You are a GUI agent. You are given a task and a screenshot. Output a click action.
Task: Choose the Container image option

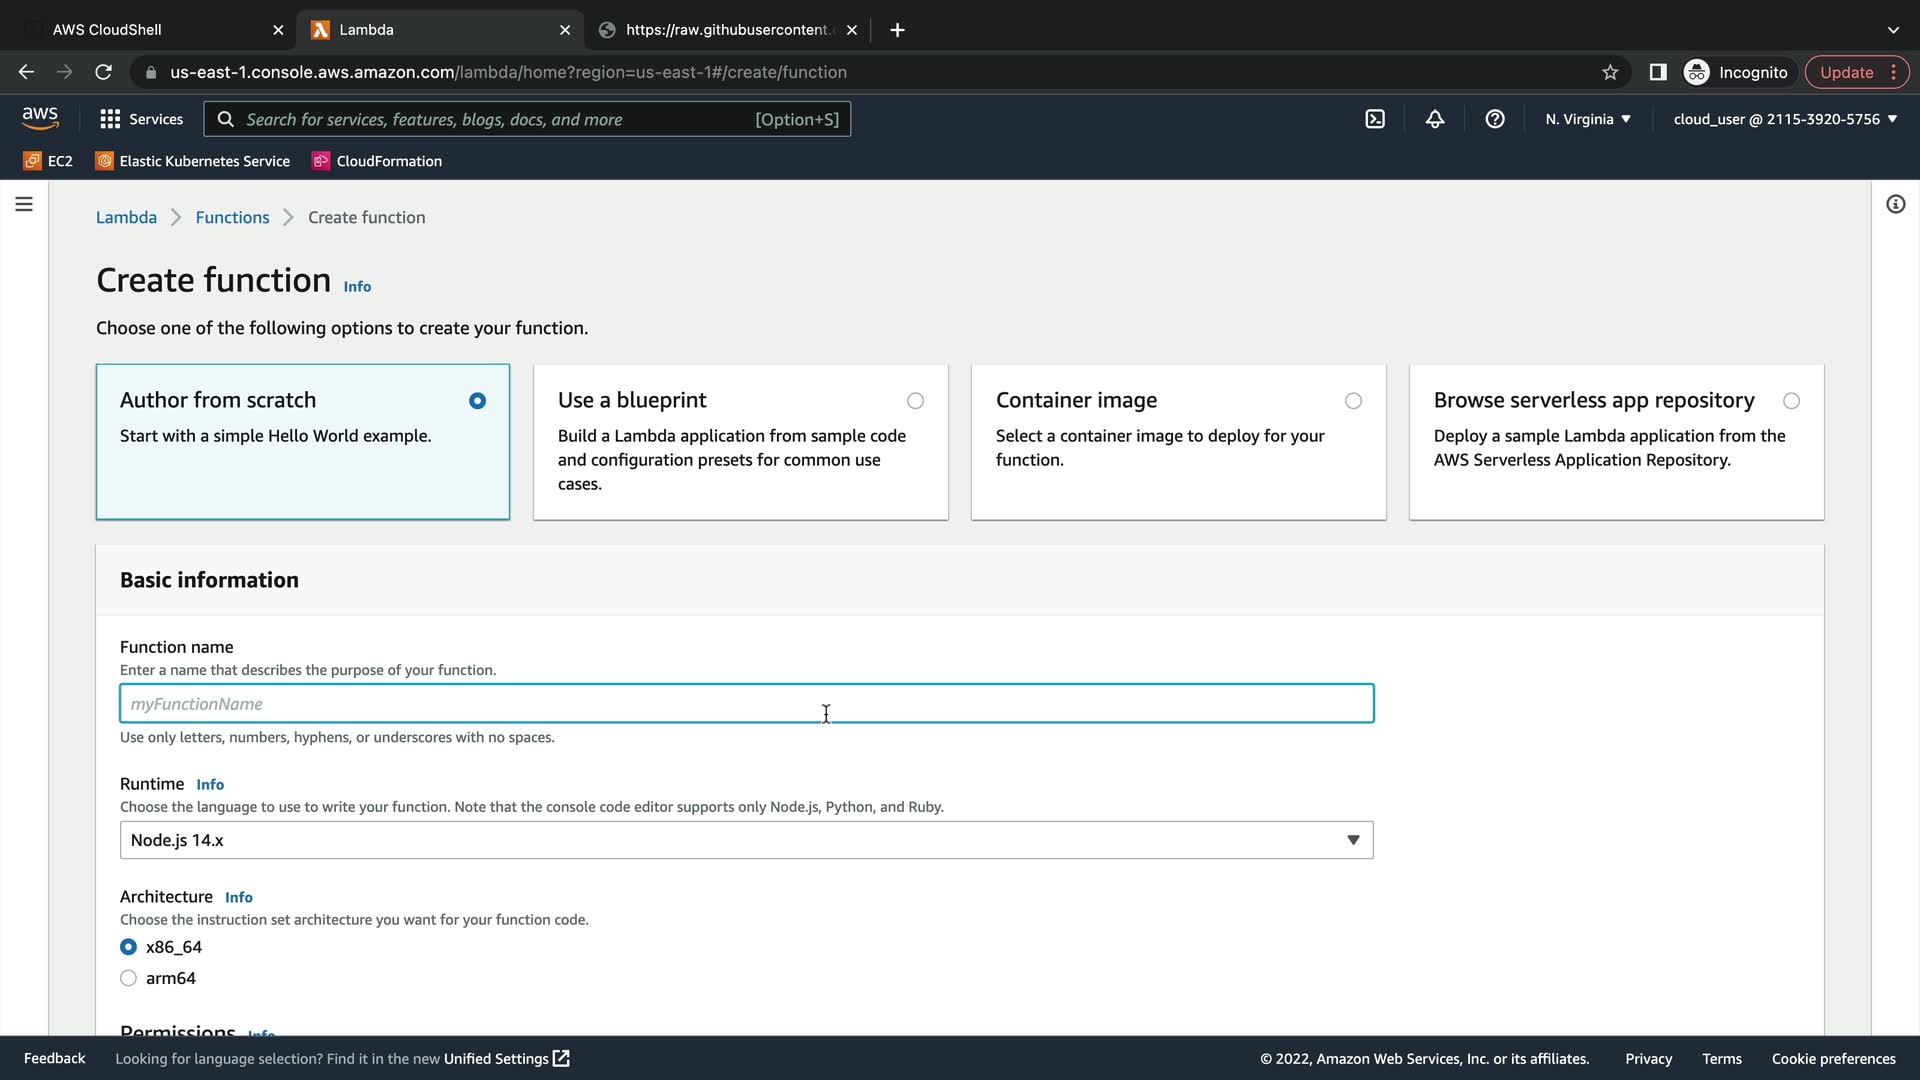(x=1353, y=401)
